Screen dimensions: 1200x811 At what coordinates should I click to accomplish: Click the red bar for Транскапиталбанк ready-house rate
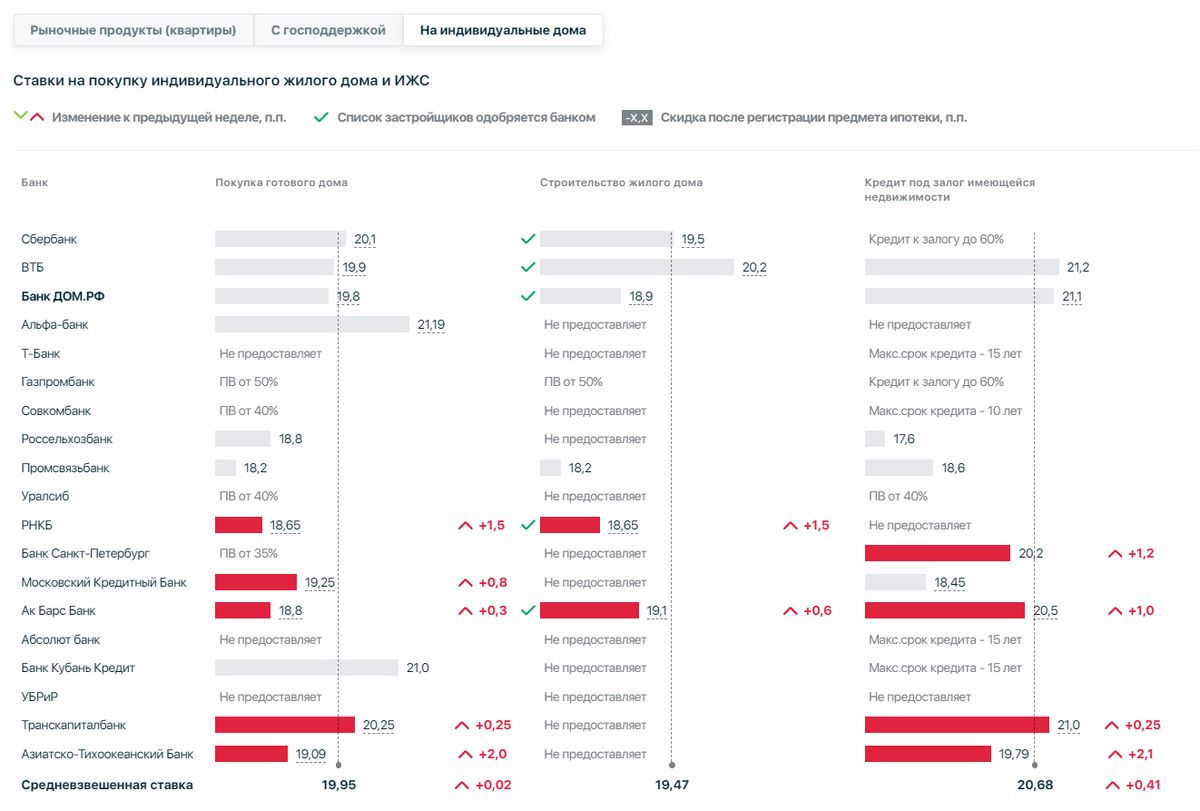coord(285,725)
